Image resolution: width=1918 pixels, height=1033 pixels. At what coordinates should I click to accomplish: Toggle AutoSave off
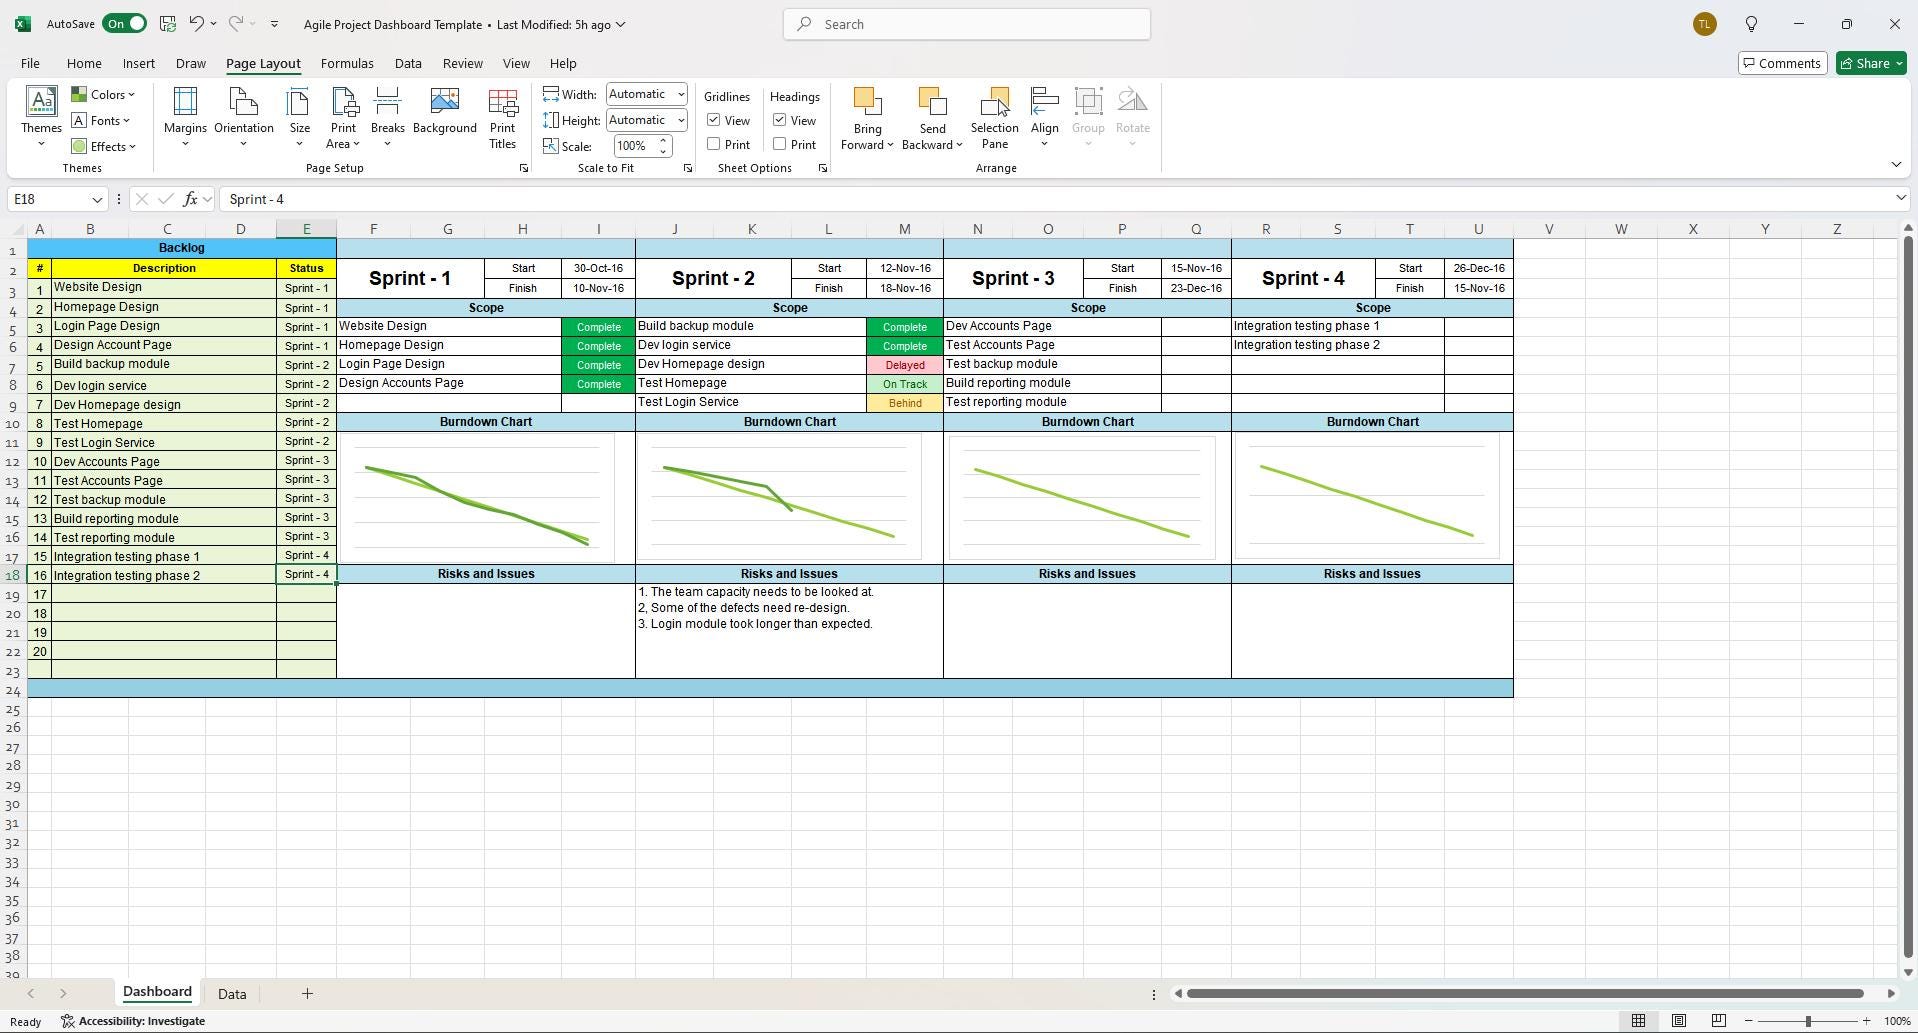coord(124,23)
